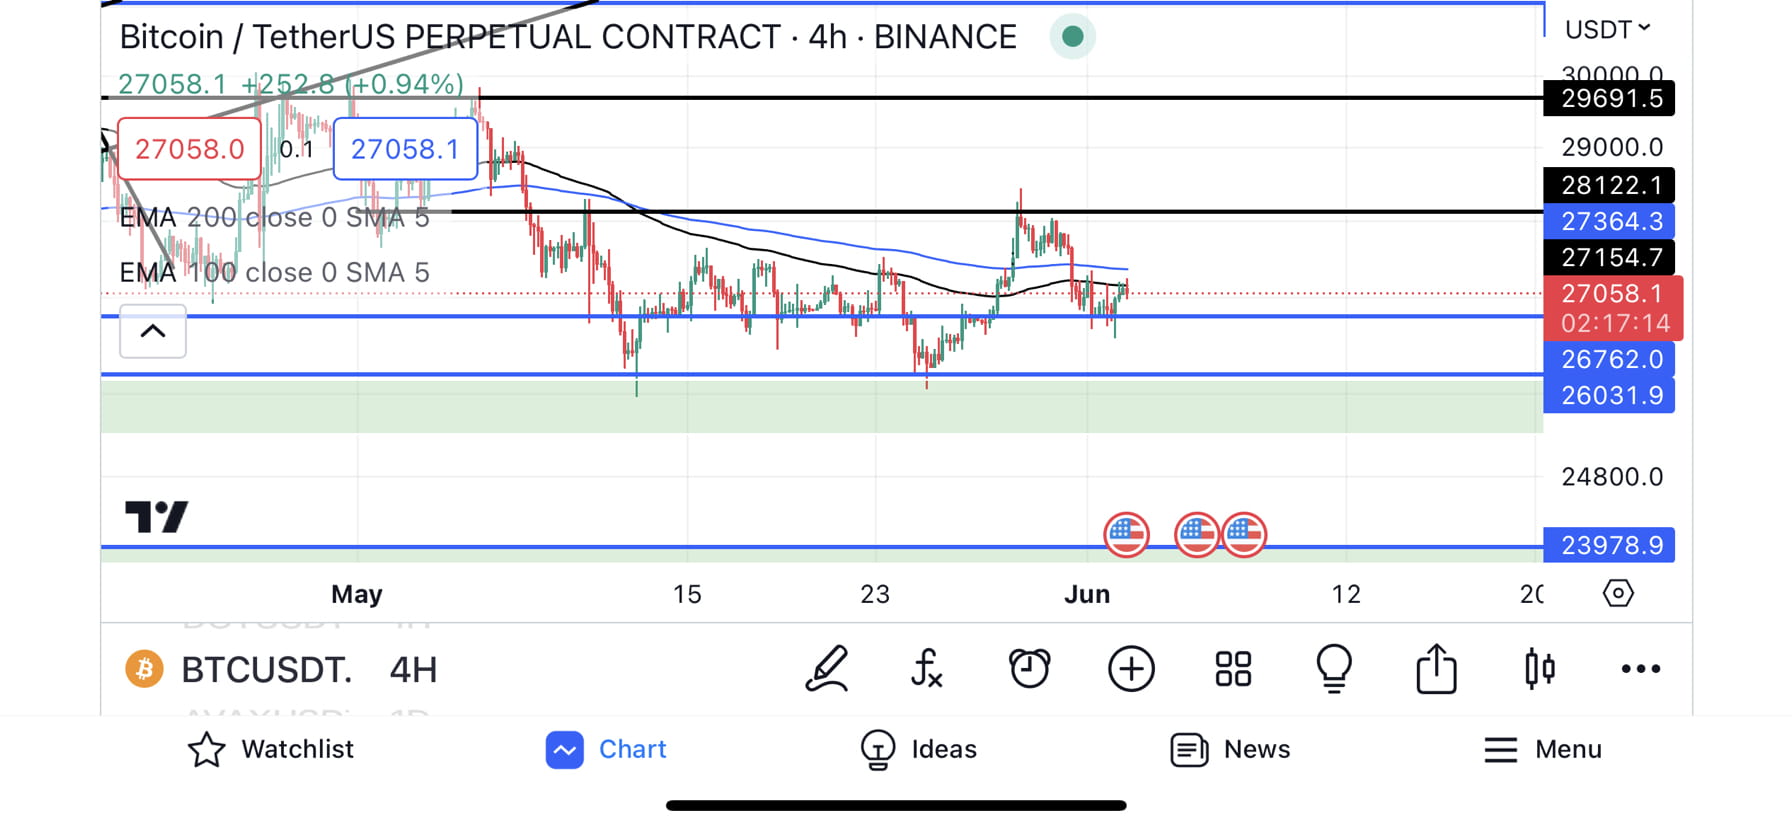Change chart type with candlestick icon
This screenshot has width=1792, height=828.
click(x=1539, y=669)
